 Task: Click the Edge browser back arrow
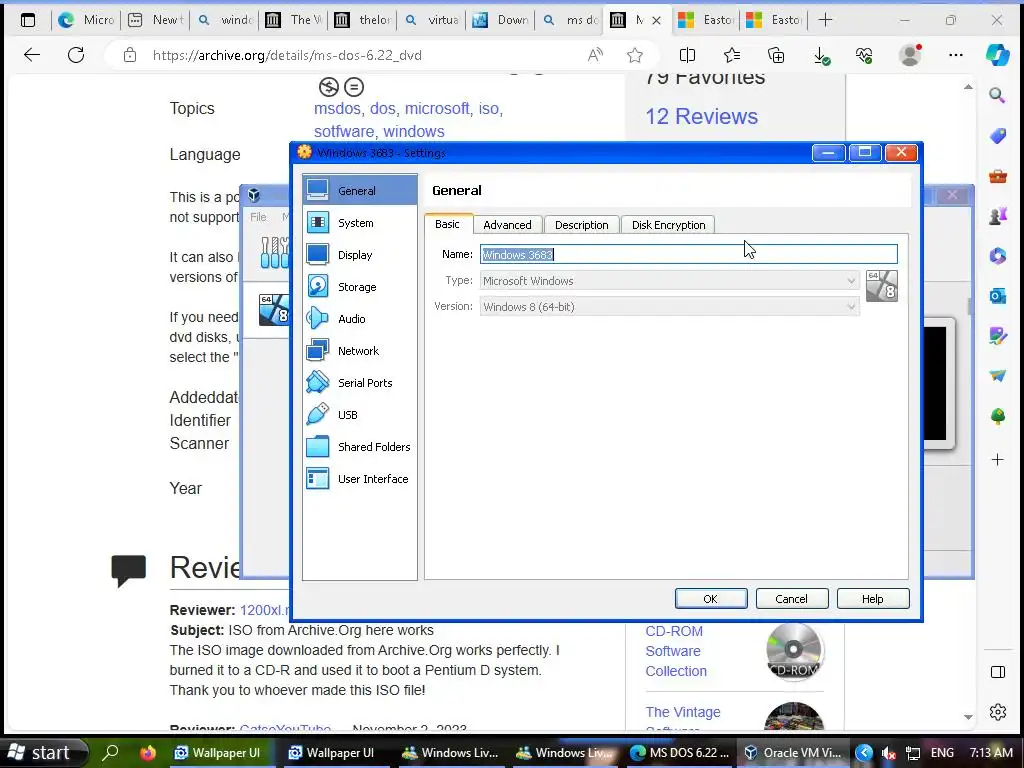pyautogui.click(x=31, y=55)
